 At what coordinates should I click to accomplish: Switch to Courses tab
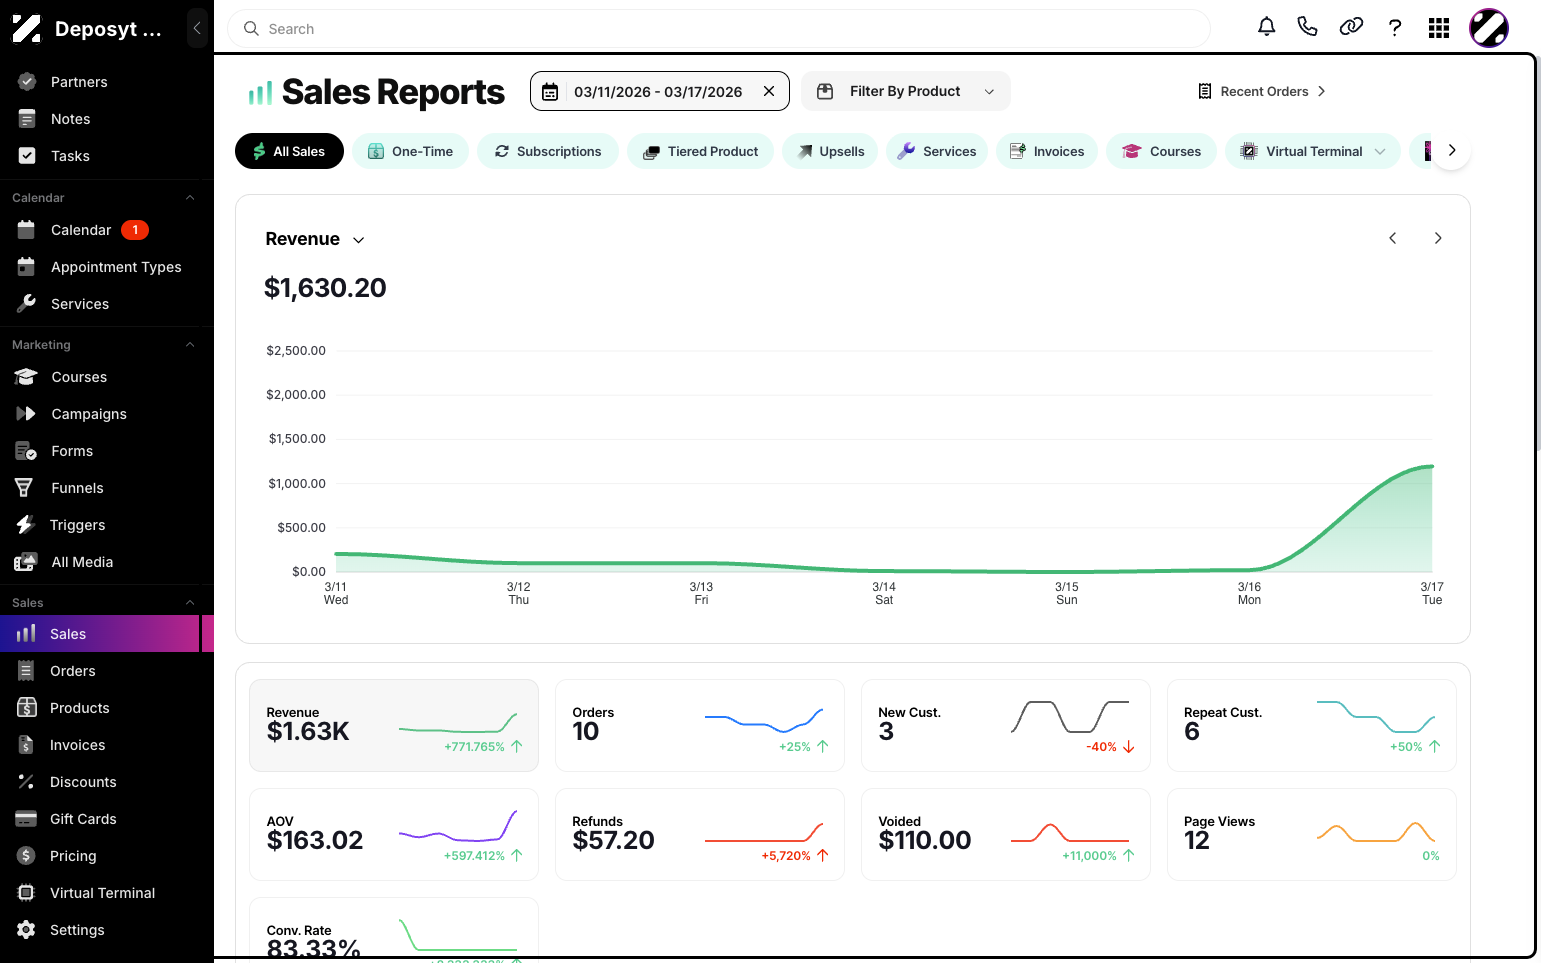coord(1161,151)
